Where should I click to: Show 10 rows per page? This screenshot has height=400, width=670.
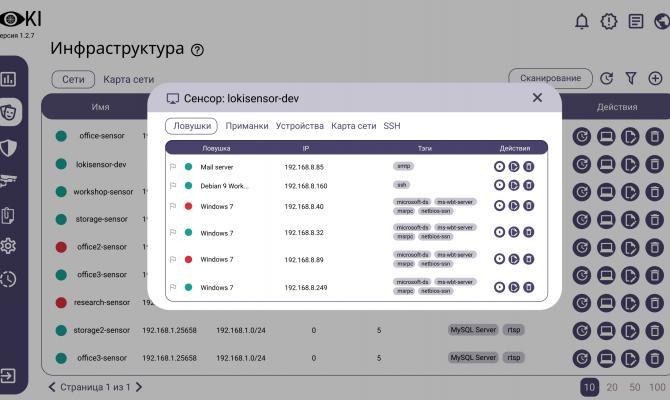(x=589, y=387)
